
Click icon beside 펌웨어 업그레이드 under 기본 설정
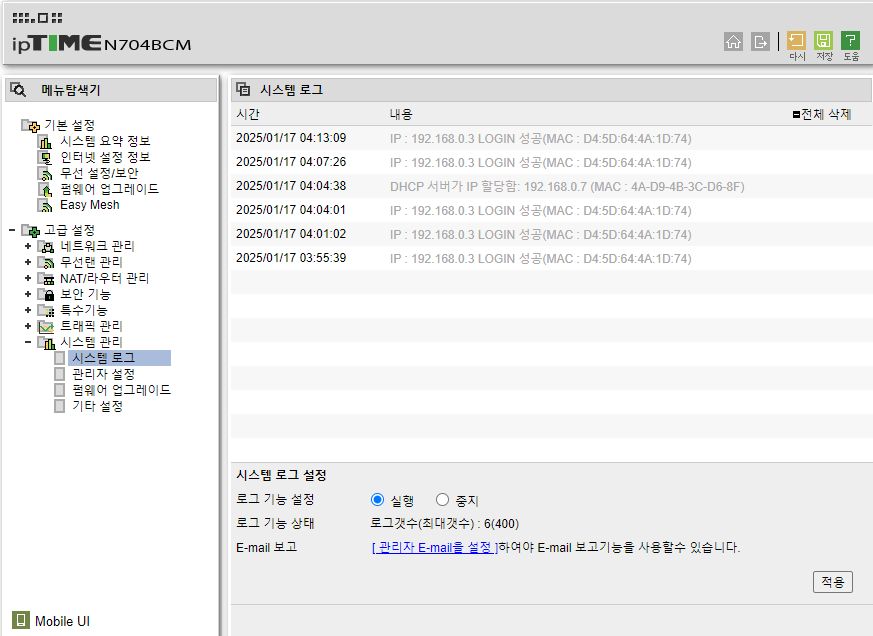click(45, 189)
